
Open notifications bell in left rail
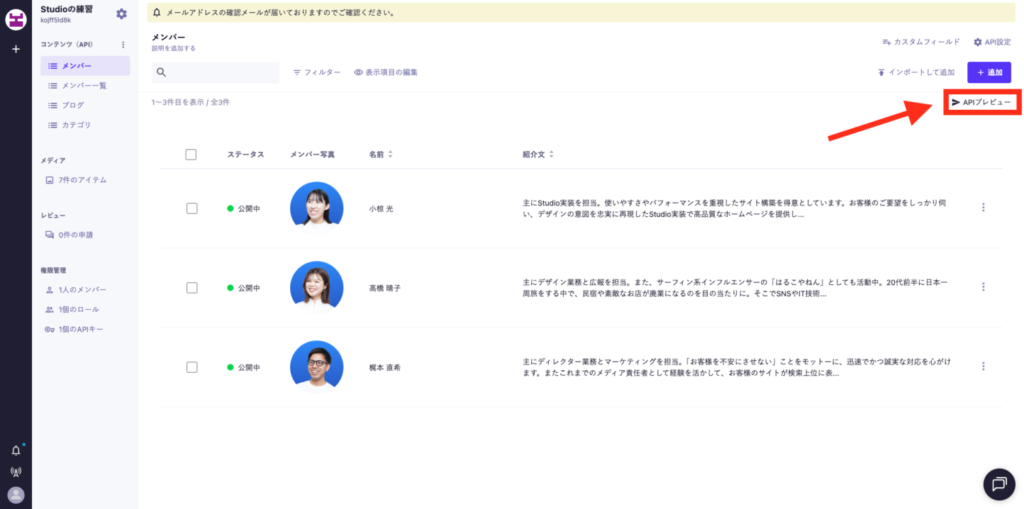(16, 450)
